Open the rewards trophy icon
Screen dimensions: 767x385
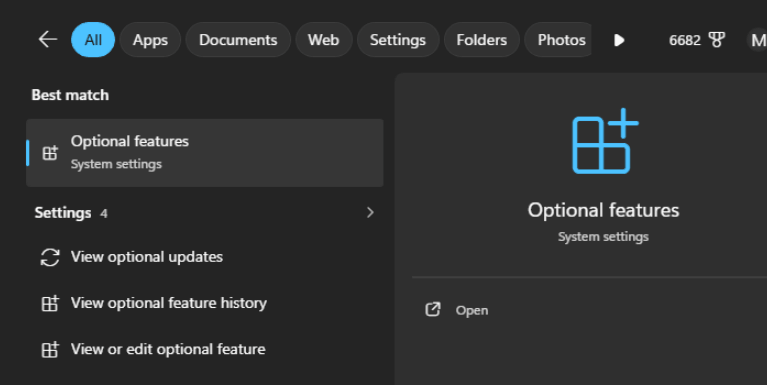coord(717,40)
